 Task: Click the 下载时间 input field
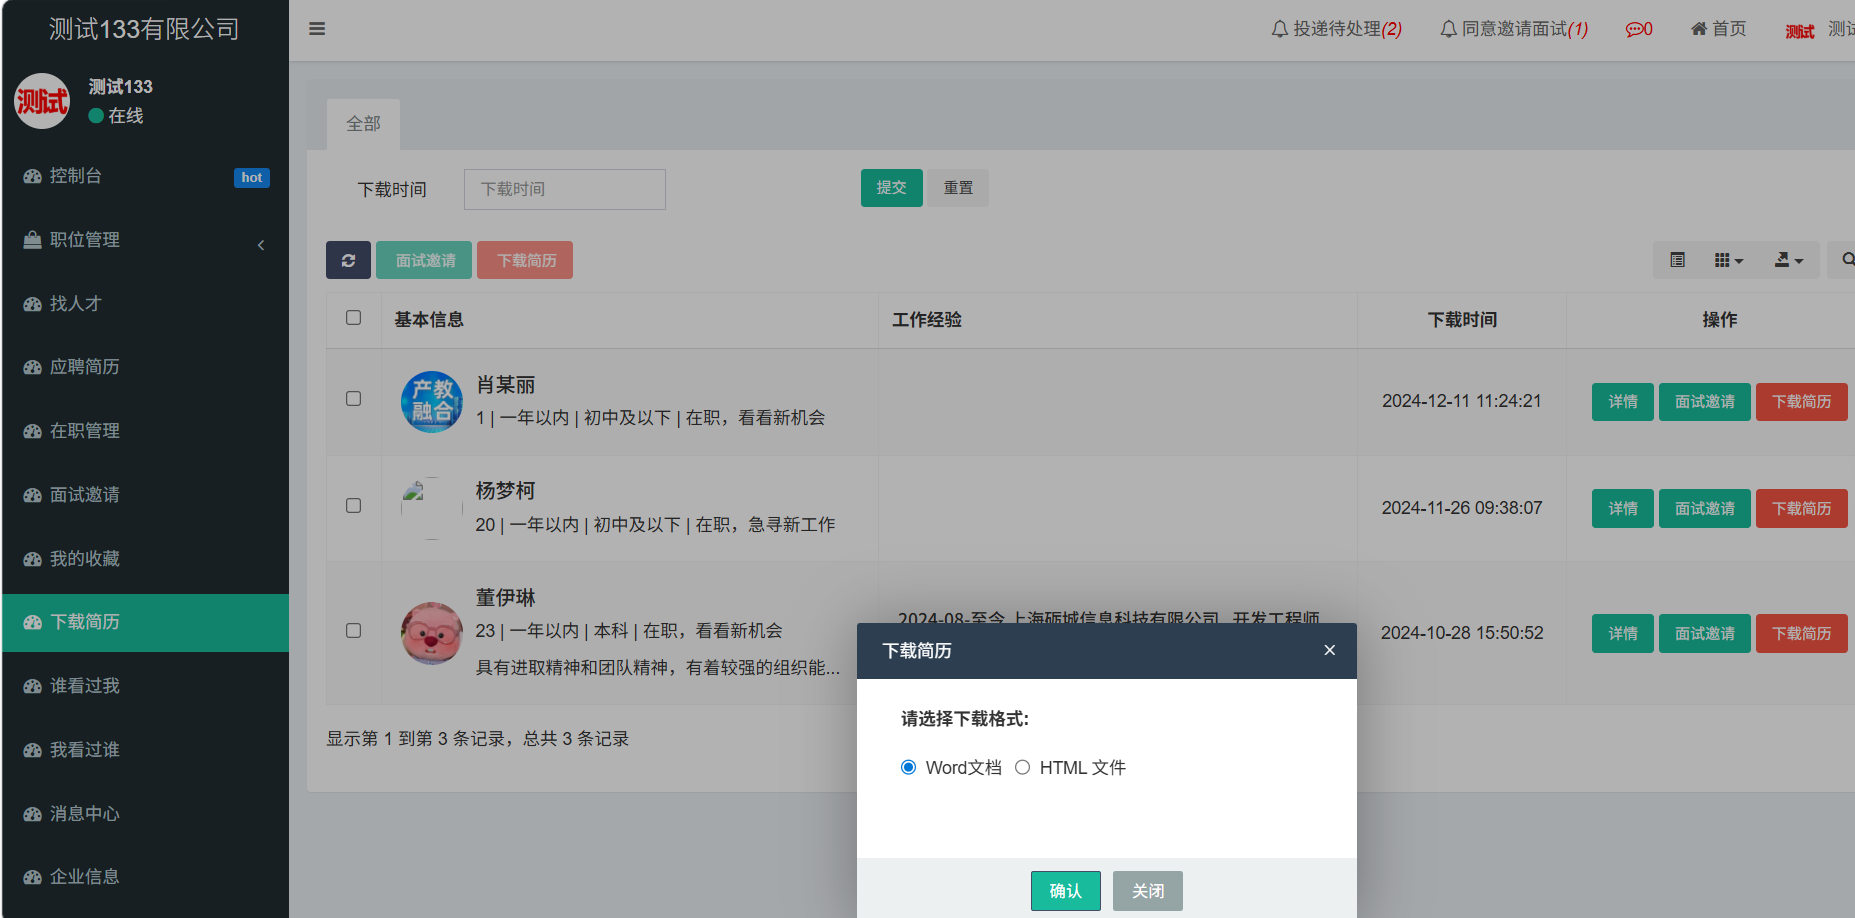[564, 189]
